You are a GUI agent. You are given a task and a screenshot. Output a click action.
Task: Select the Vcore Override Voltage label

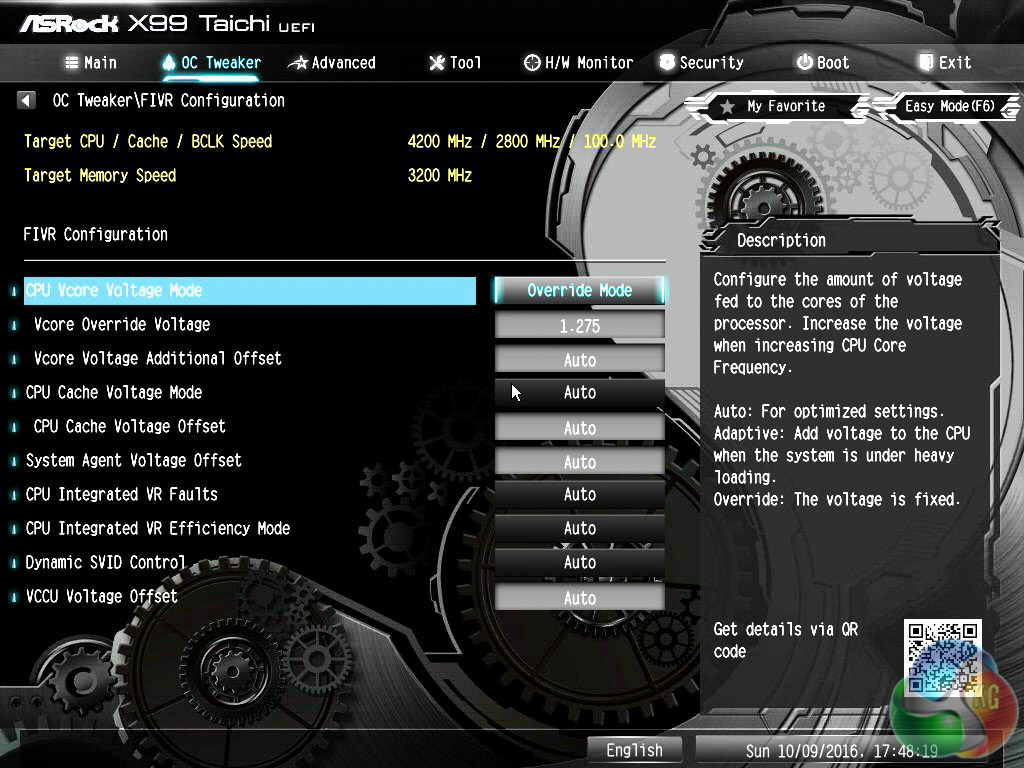click(122, 325)
